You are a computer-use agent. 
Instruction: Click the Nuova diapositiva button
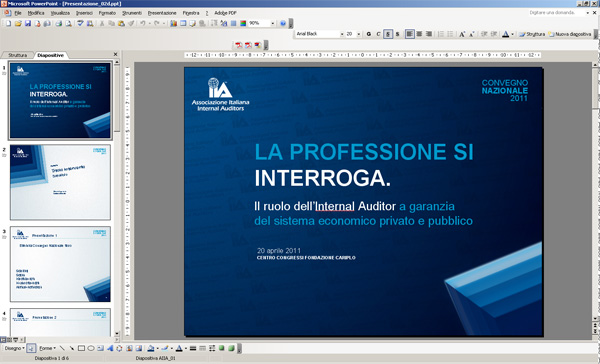(x=570, y=34)
